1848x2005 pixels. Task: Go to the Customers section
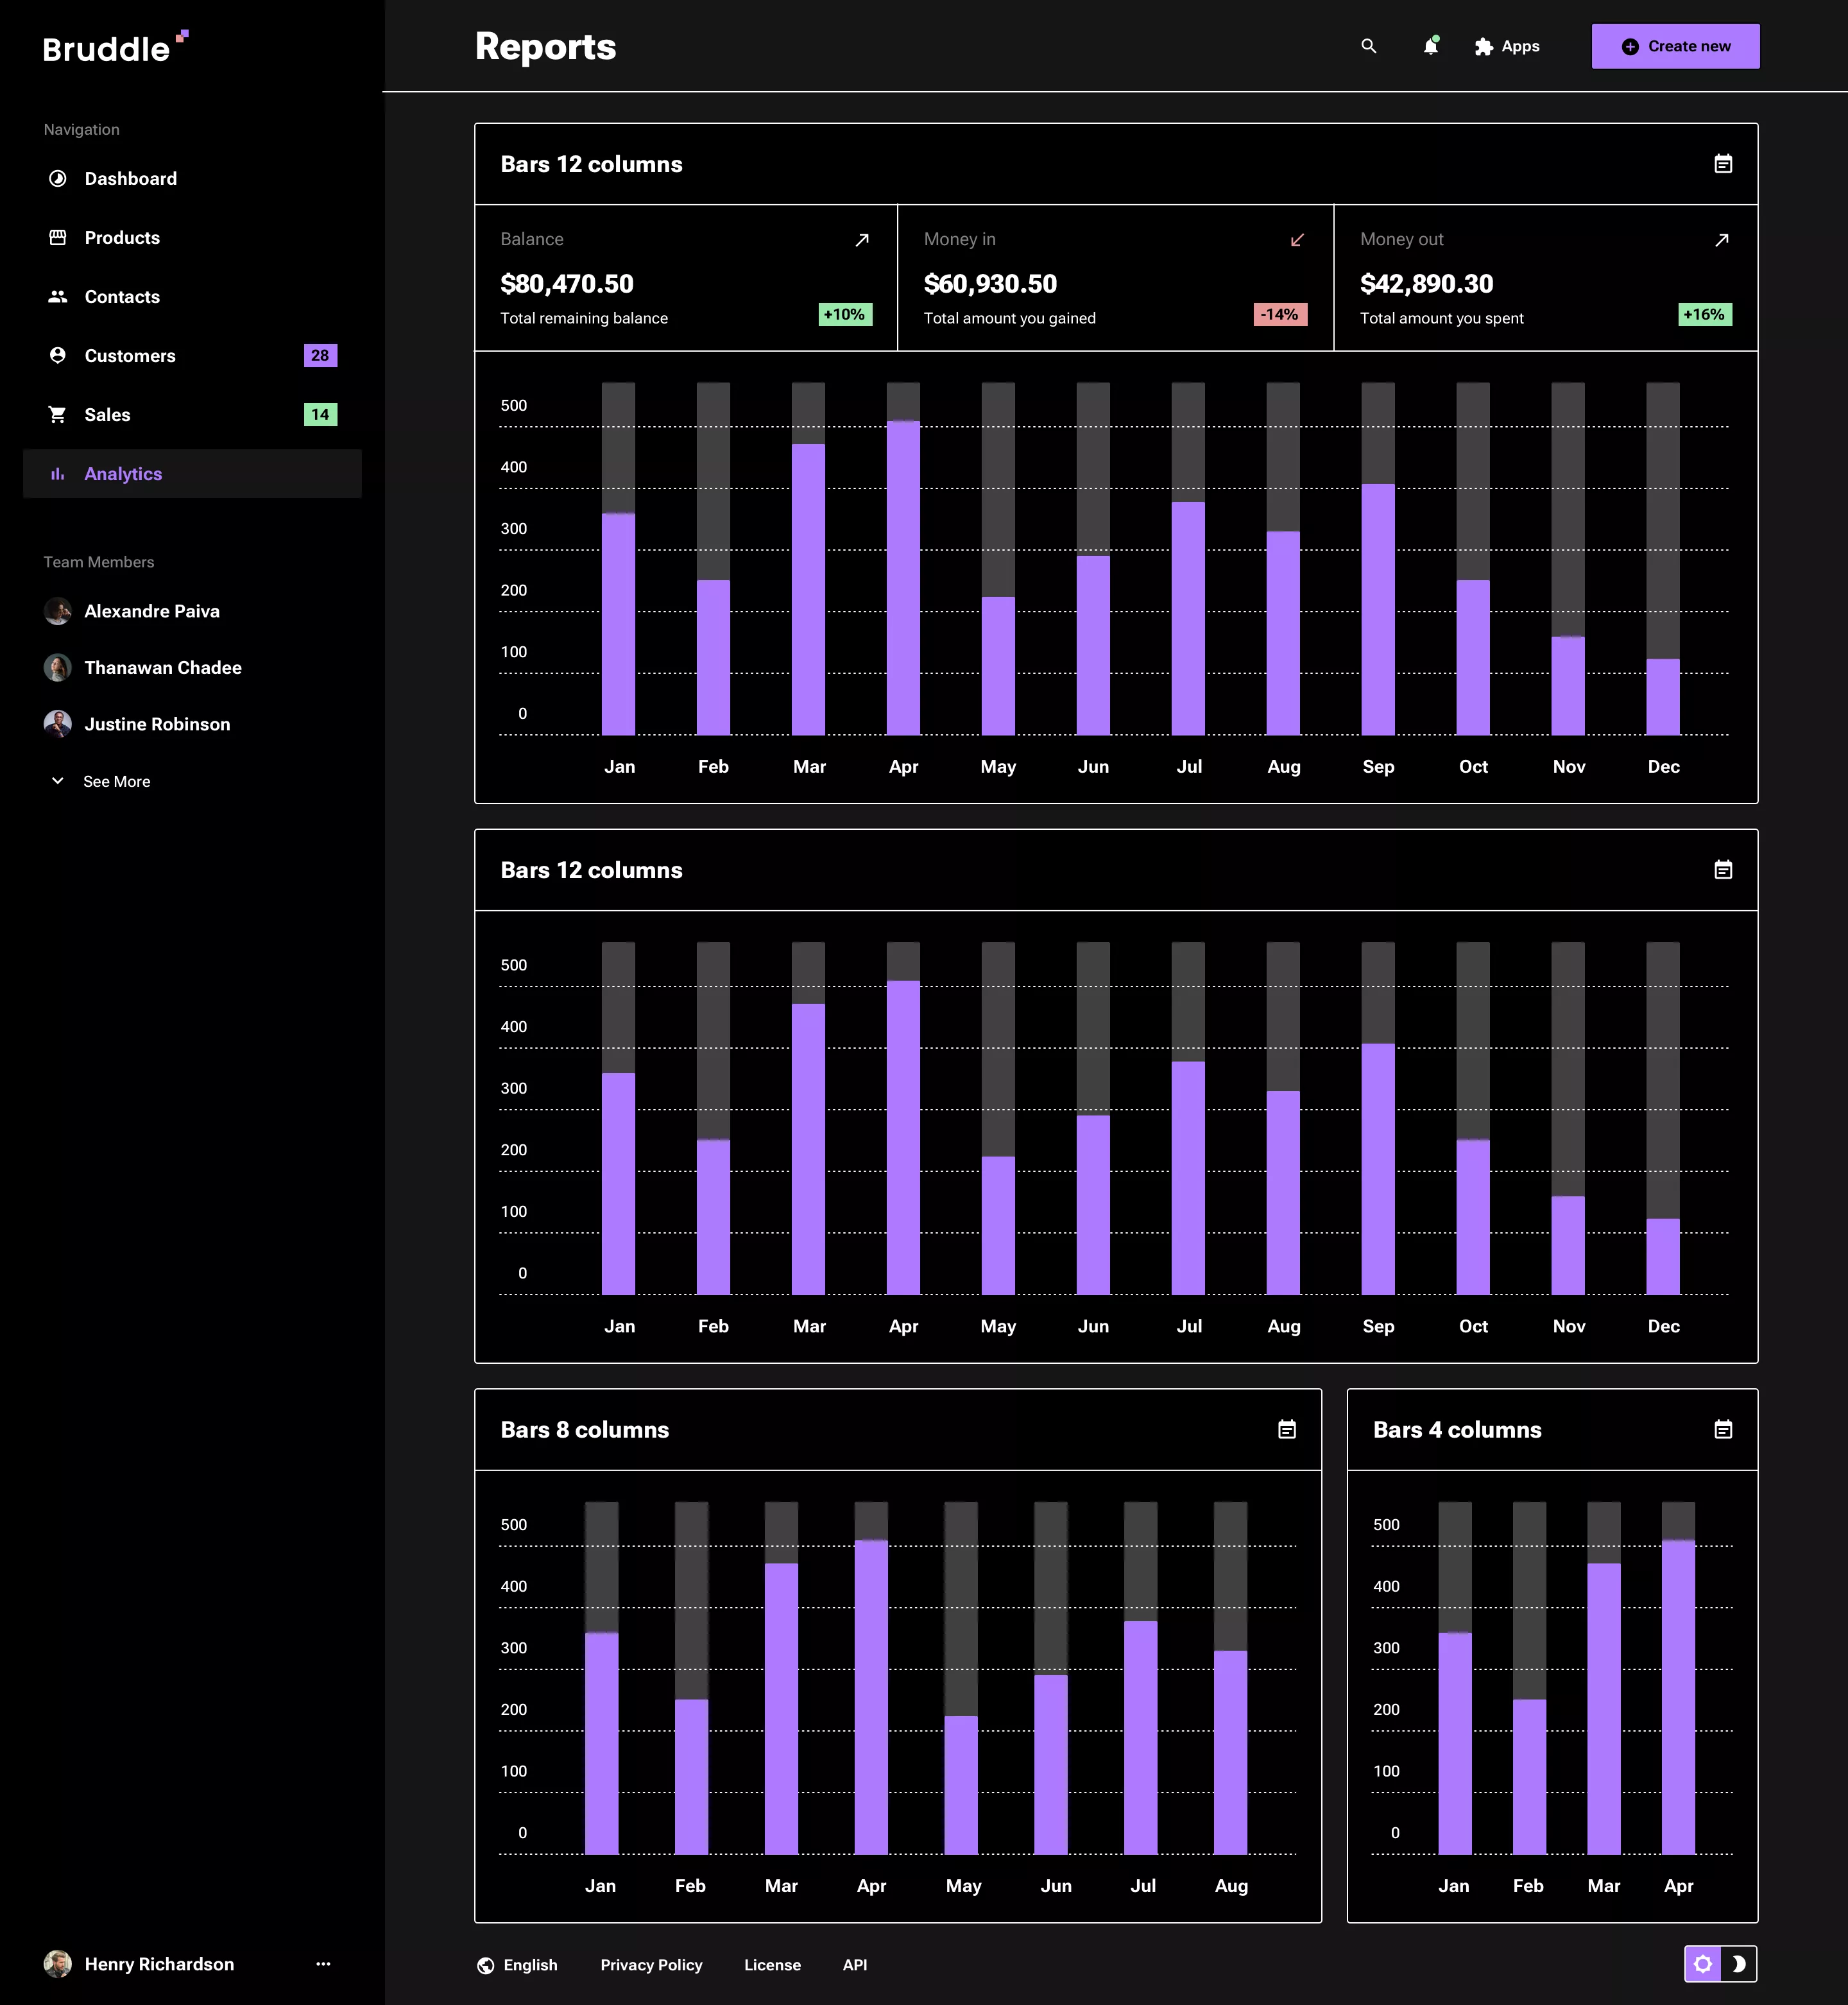[x=130, y=355]
